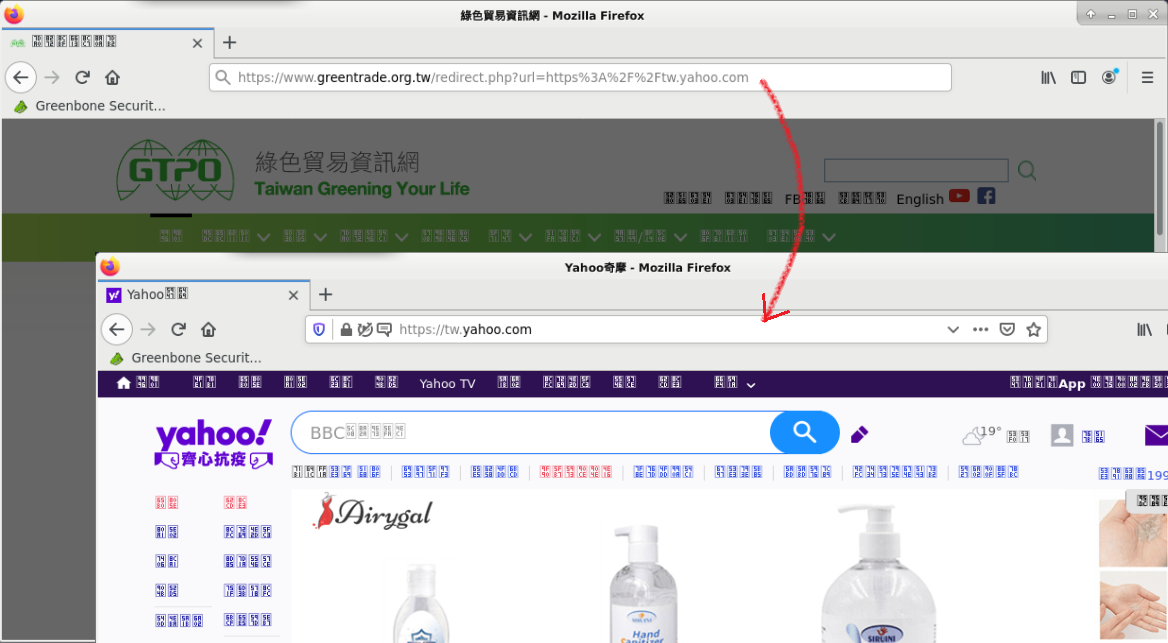Close the greentrade tab
The image size is (1168, 643).
pos(197,43)
